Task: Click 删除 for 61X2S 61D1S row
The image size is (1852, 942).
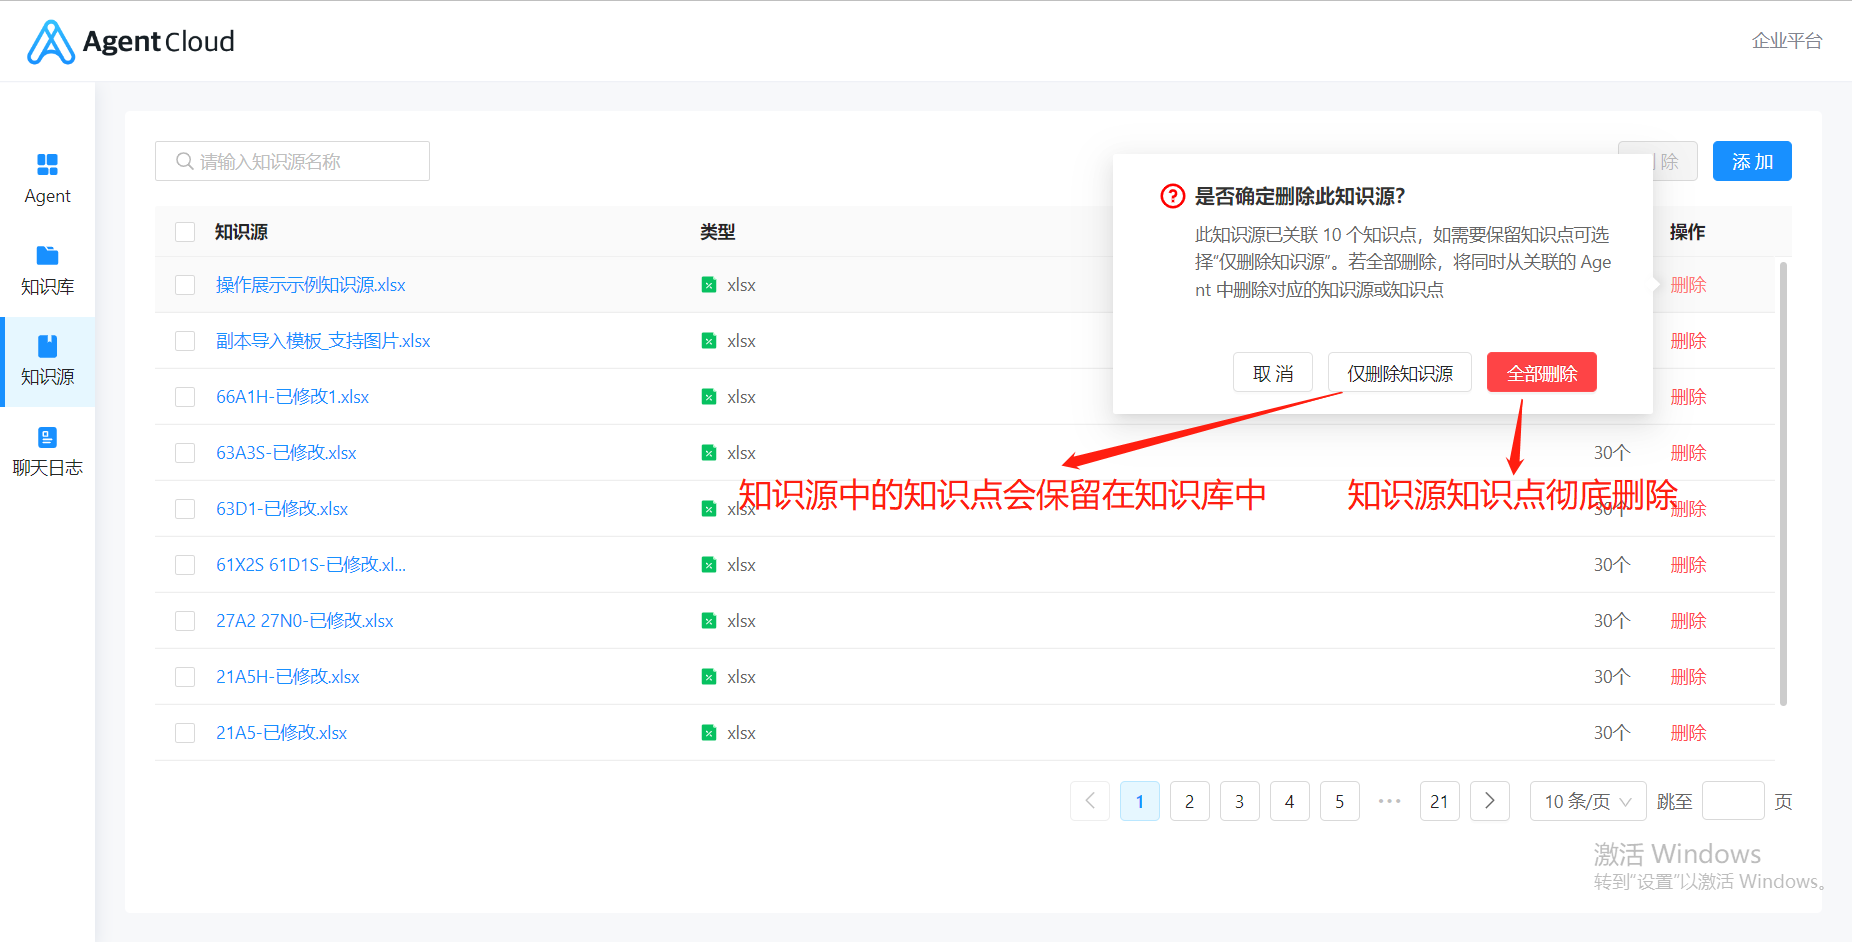Action: (x=1688, y=565)
